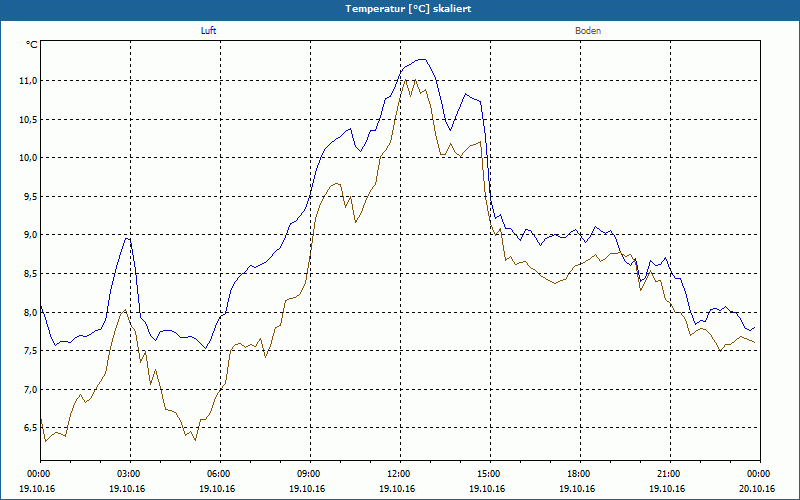Click the 6,5 y-axis value

tap(30, 428)
